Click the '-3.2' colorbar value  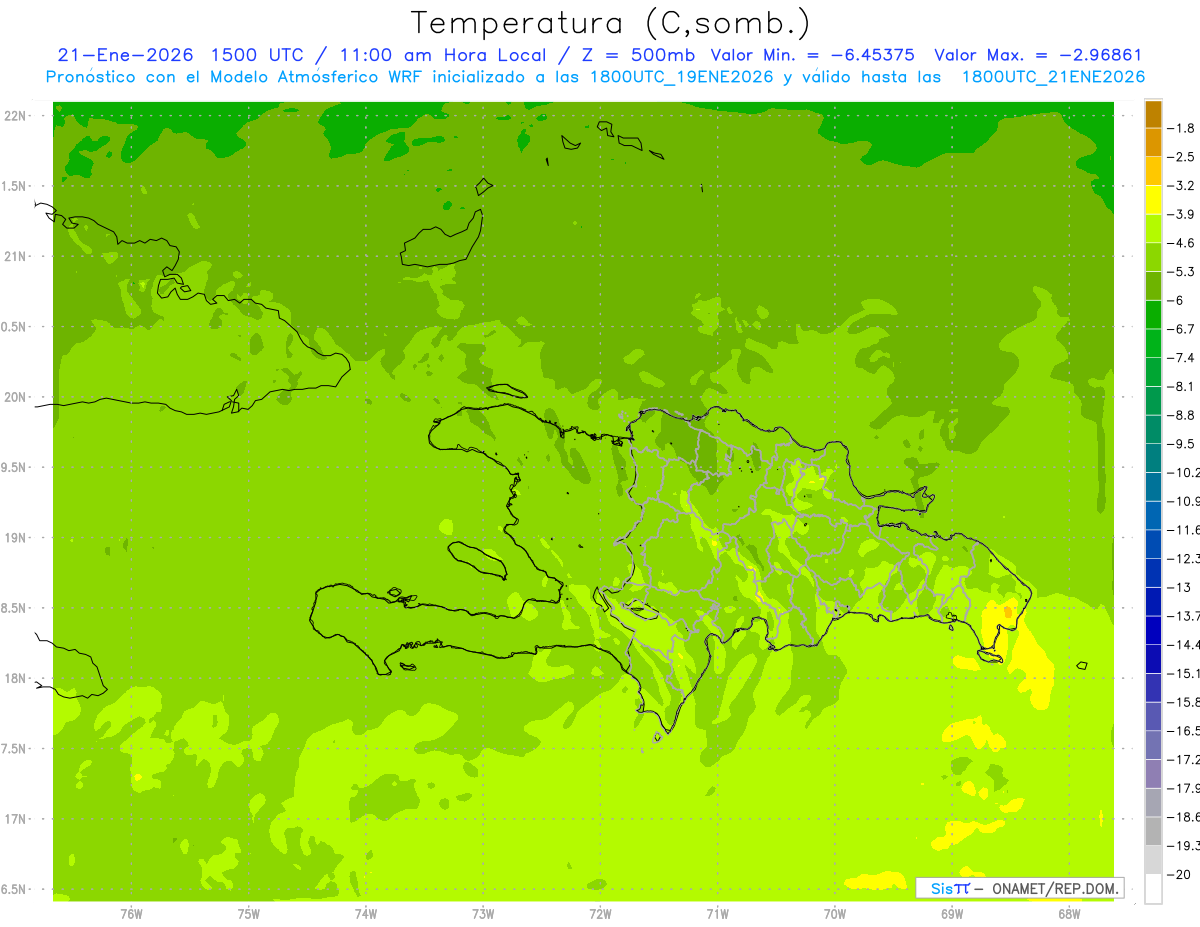click(1183, 185)
